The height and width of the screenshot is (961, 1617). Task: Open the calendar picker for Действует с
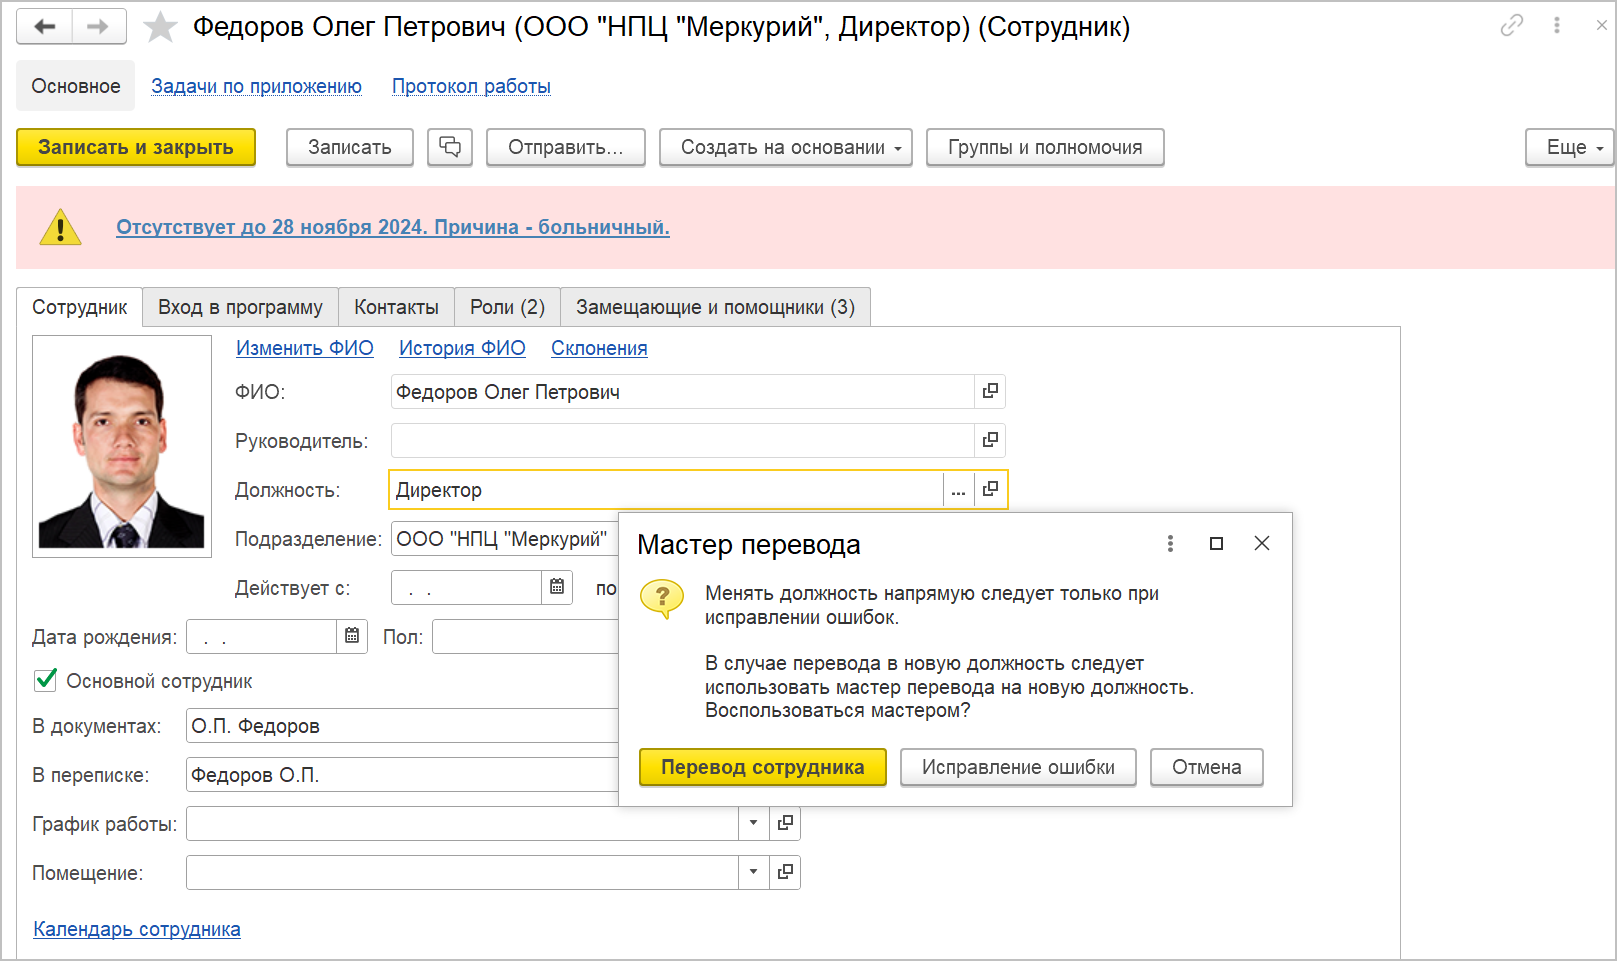557,587
